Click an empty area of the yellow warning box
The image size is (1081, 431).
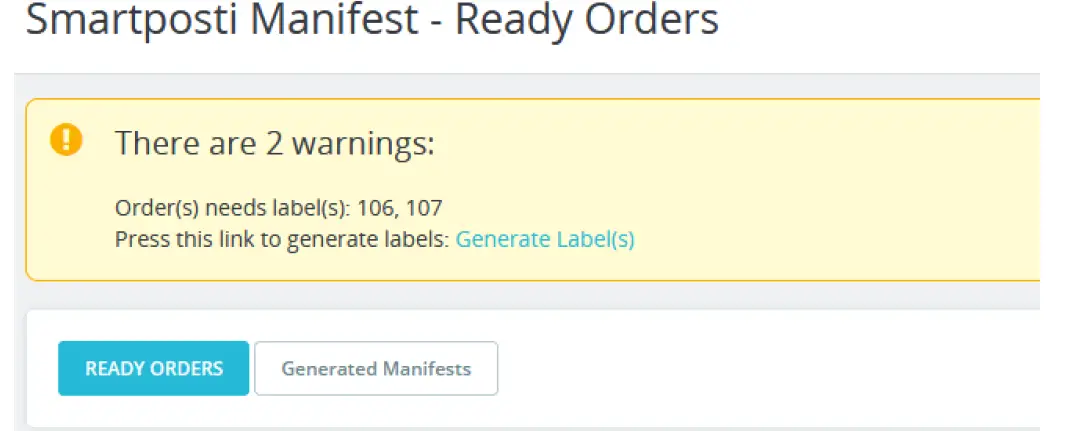827,193
